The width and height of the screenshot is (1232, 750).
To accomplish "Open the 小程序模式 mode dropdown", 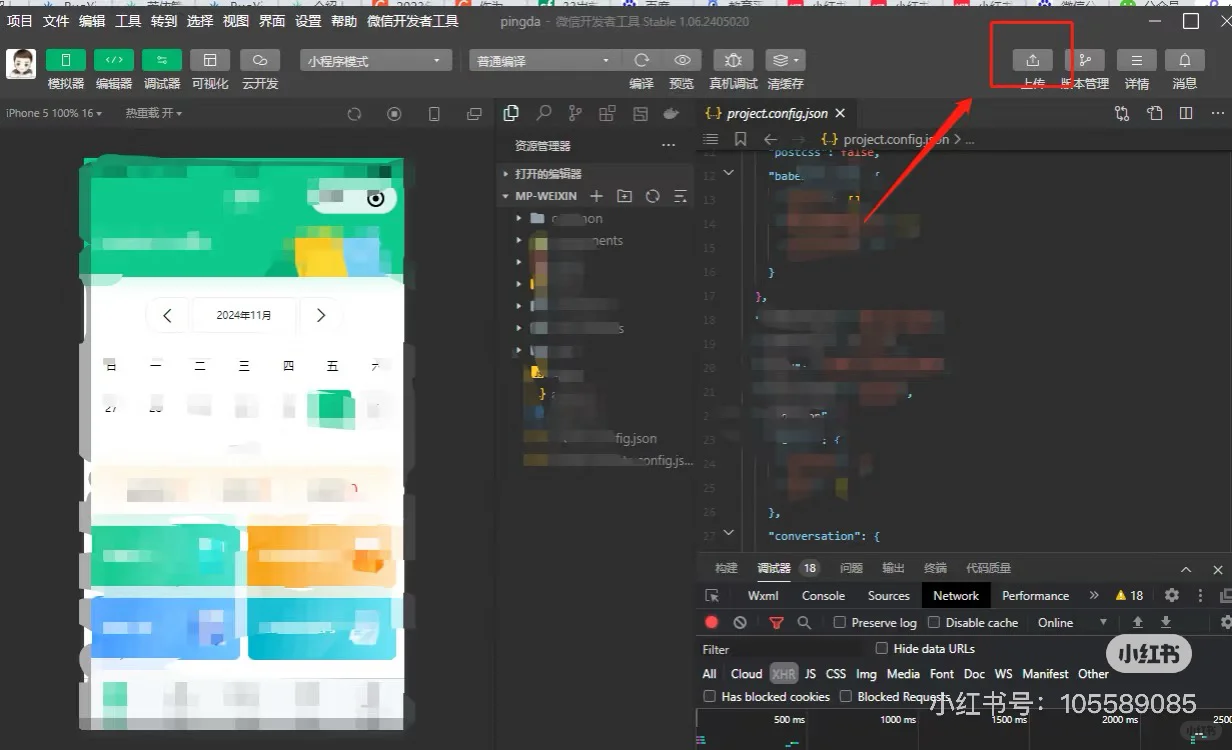I will pos(375,61).
